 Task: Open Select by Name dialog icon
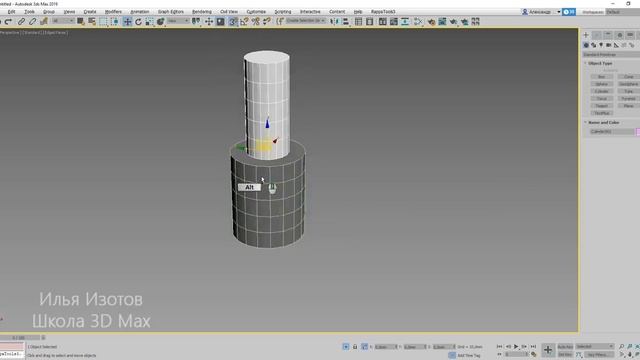[x=92, y=21]
